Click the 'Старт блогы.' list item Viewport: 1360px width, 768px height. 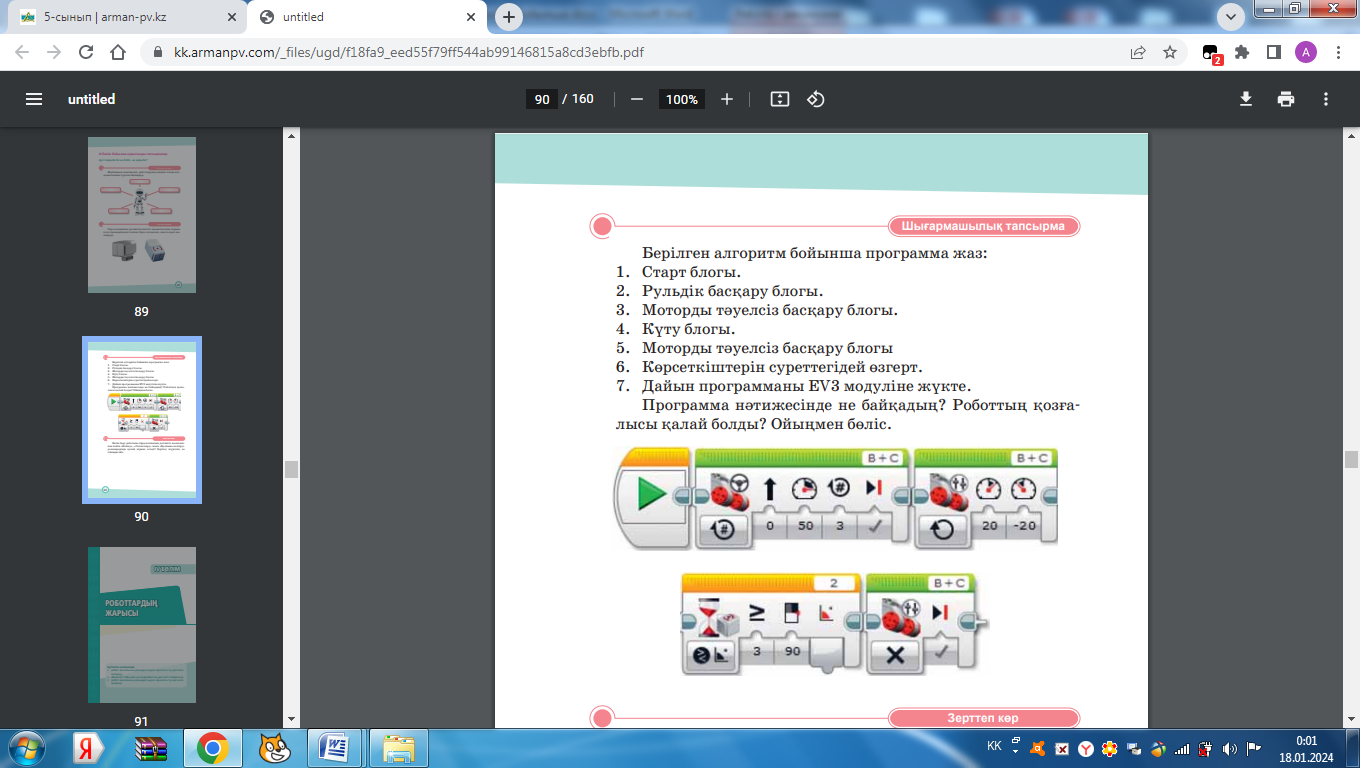click(691, 272)
